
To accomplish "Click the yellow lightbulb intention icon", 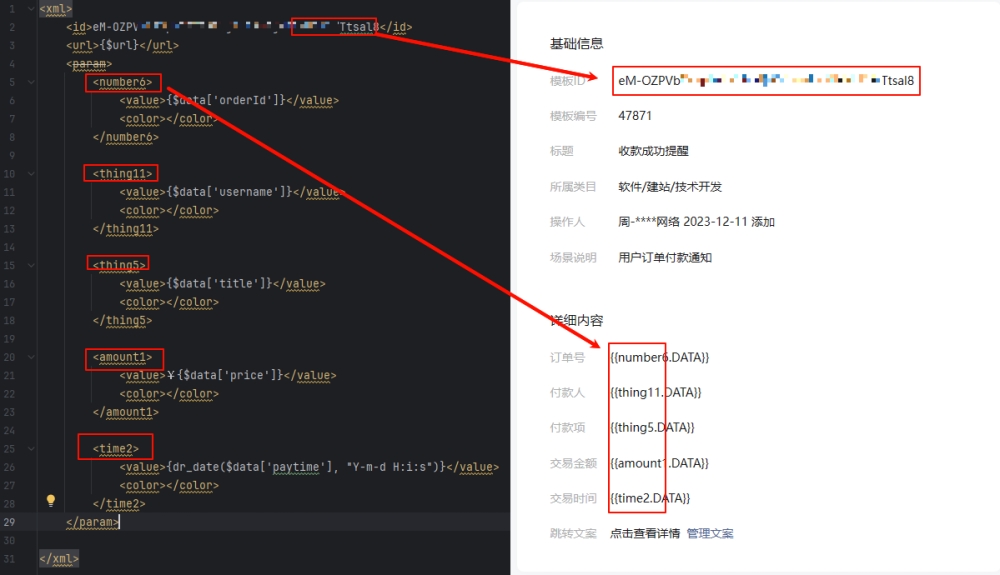I will click(x=51, y=500).
